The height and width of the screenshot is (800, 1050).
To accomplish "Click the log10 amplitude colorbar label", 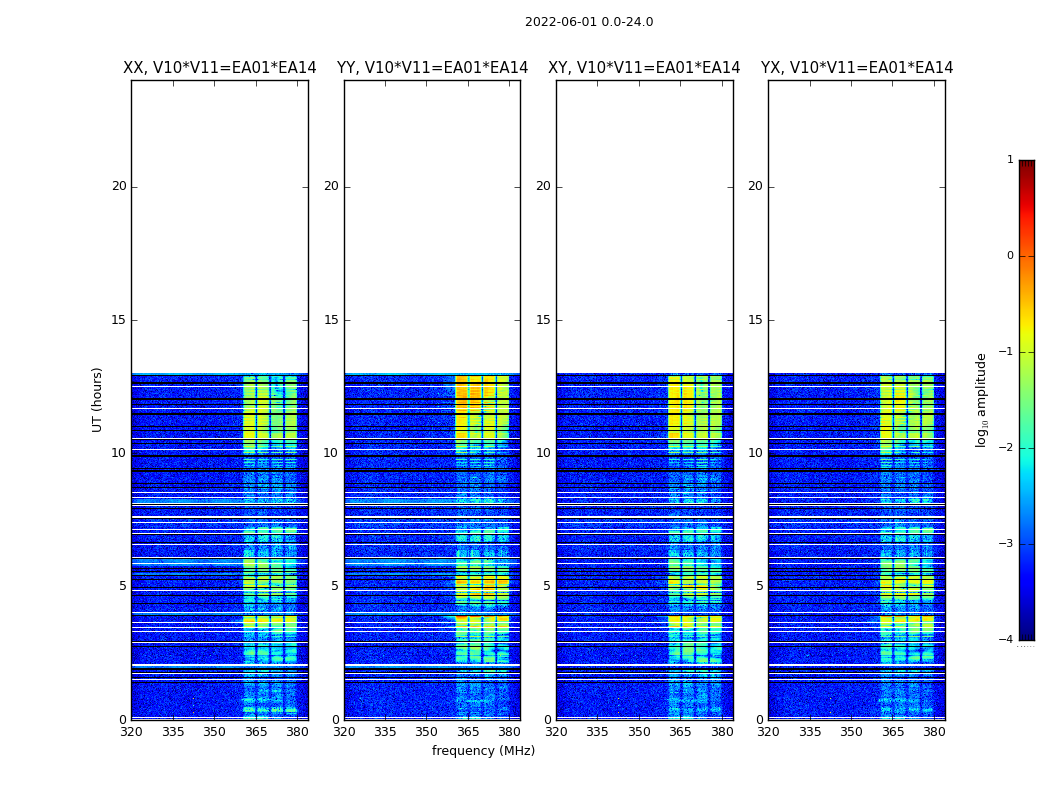I will point(981,400).
